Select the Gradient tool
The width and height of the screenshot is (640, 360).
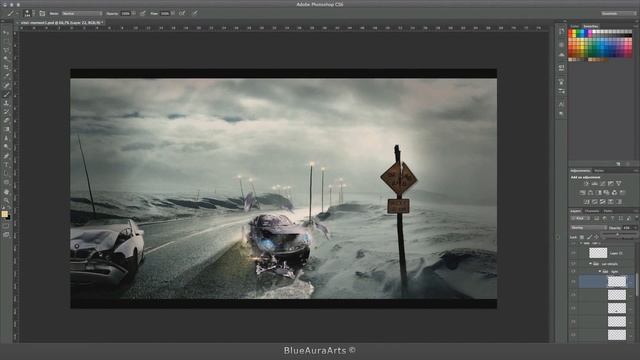6,129
